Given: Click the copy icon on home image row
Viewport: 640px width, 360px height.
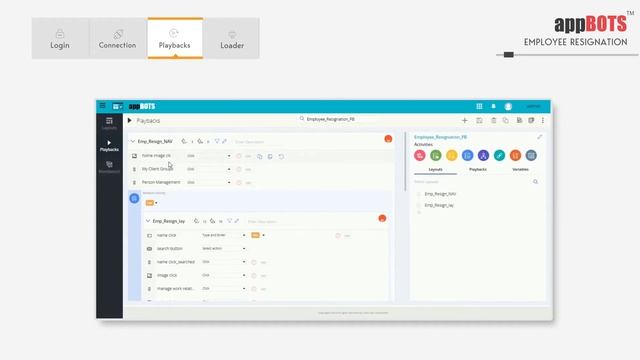Looking at the screenshot, I should 260,156.
